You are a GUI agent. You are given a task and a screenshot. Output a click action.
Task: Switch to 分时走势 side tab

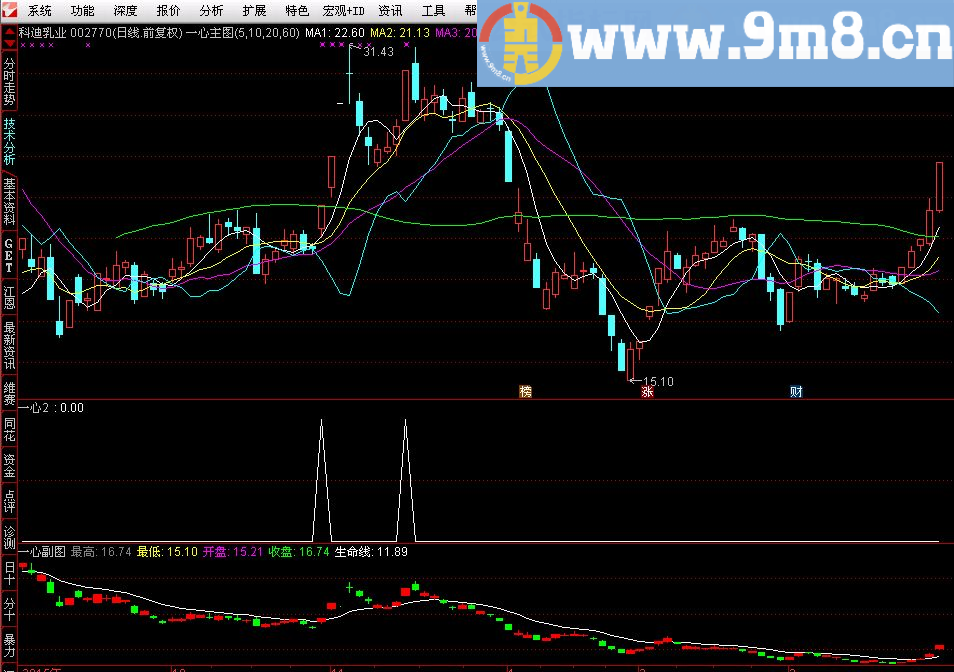[x=9, y=83]
